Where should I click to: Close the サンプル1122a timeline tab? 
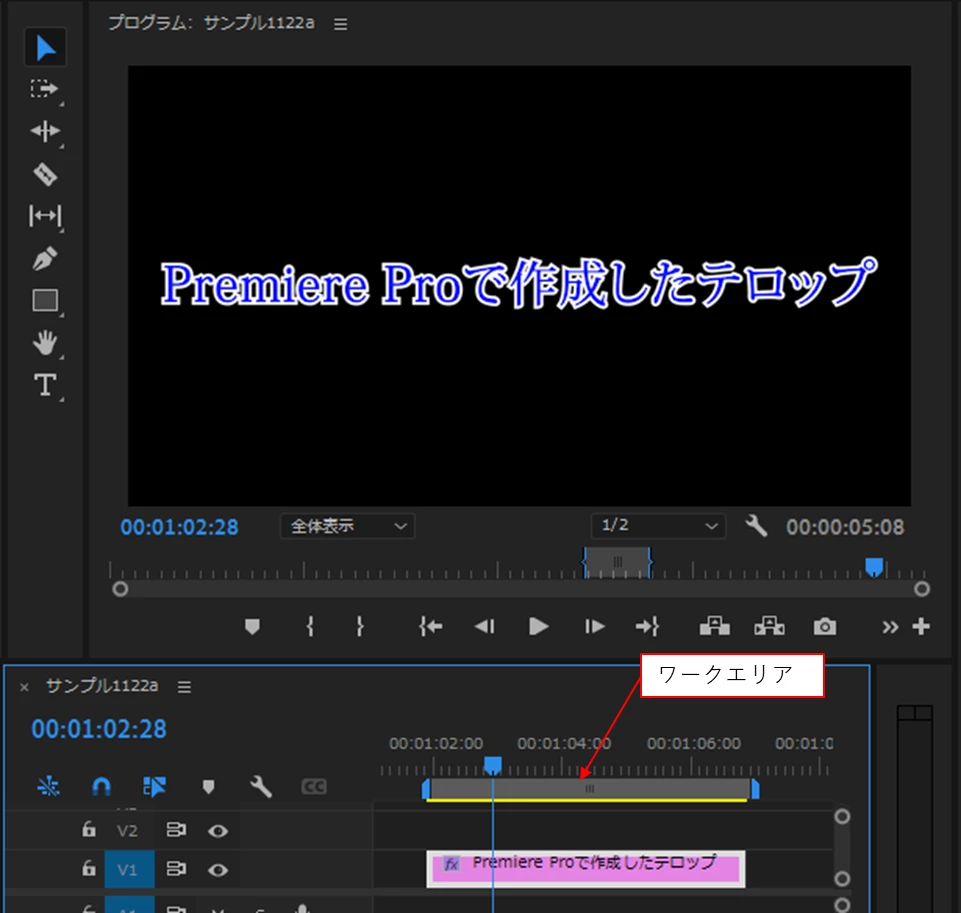25,687
